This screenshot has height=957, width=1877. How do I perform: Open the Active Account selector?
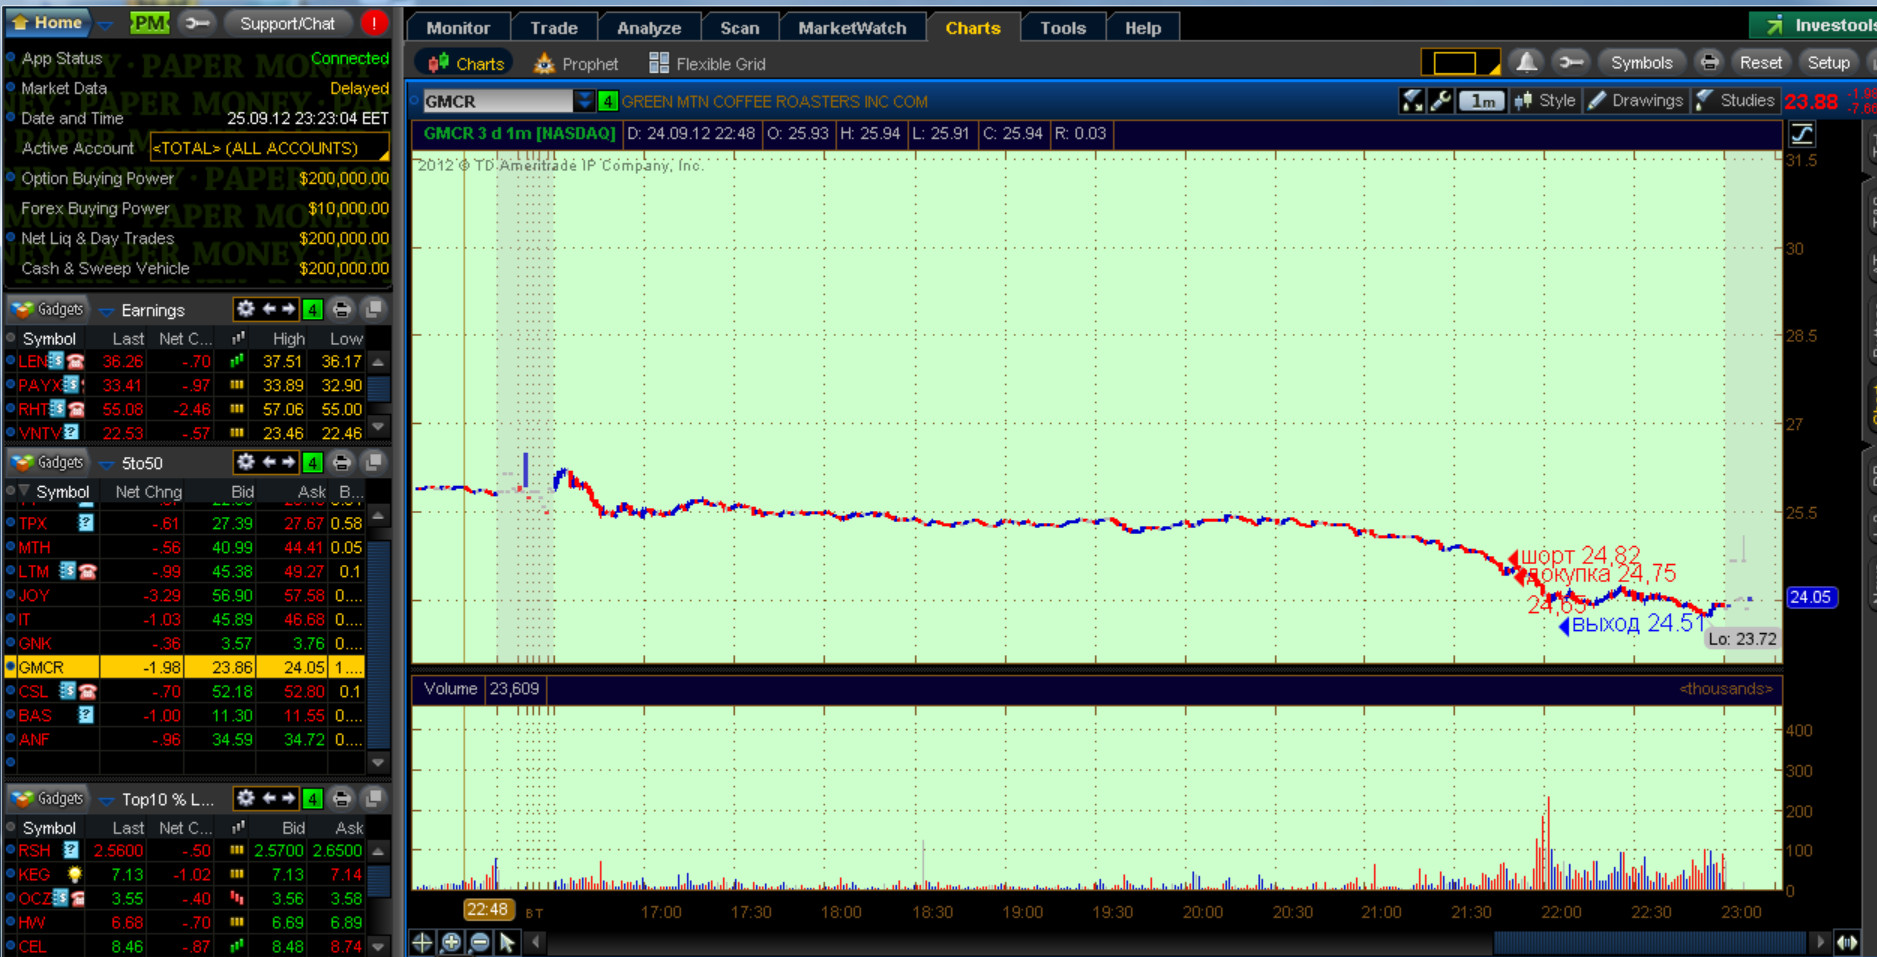(269, 148)
